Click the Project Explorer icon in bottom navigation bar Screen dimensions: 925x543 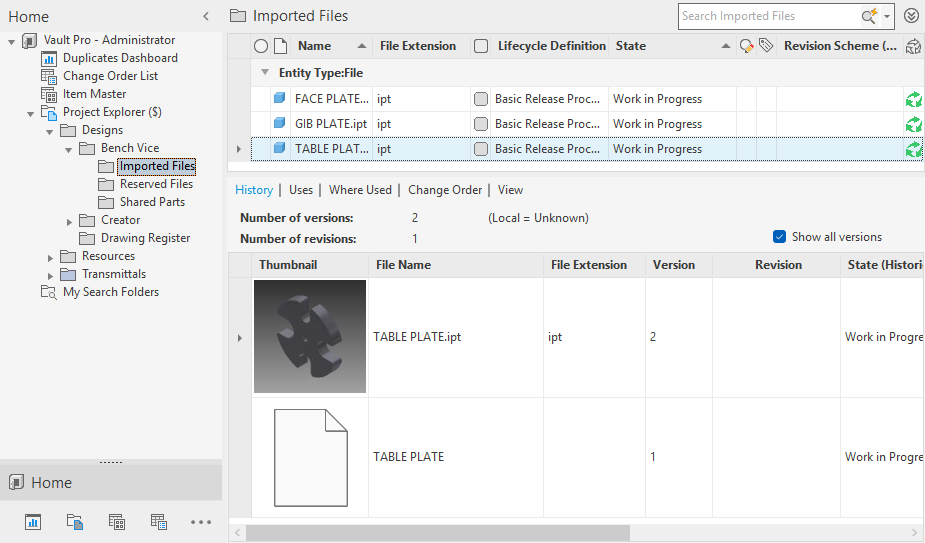click(x=74, y=521)
